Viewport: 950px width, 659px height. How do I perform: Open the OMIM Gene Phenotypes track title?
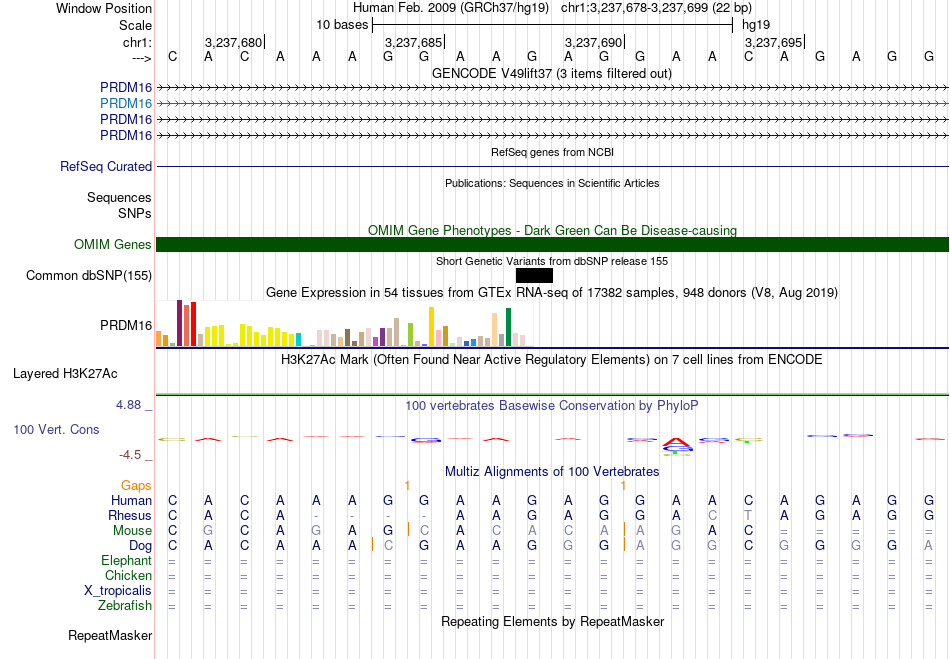click(552, 230)
